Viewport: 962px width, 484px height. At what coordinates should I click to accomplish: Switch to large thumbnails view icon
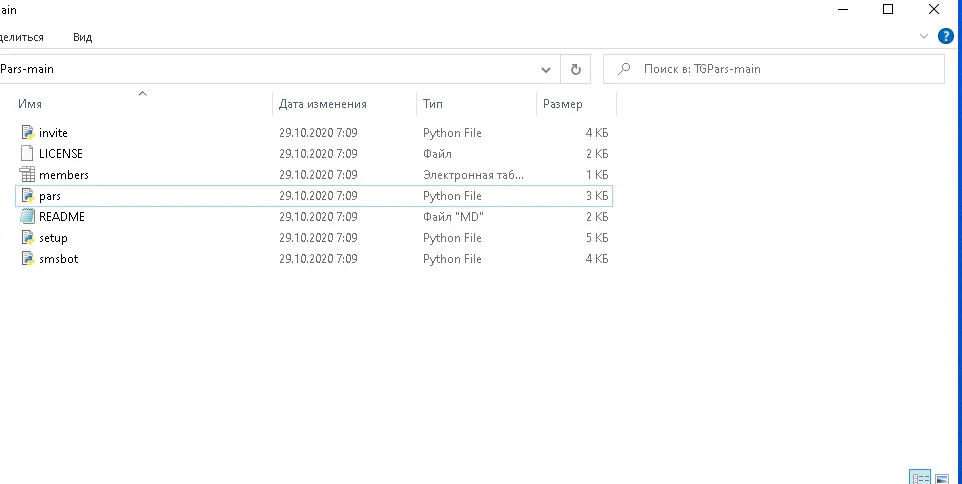pyautogui.click(x=942, y=477)
